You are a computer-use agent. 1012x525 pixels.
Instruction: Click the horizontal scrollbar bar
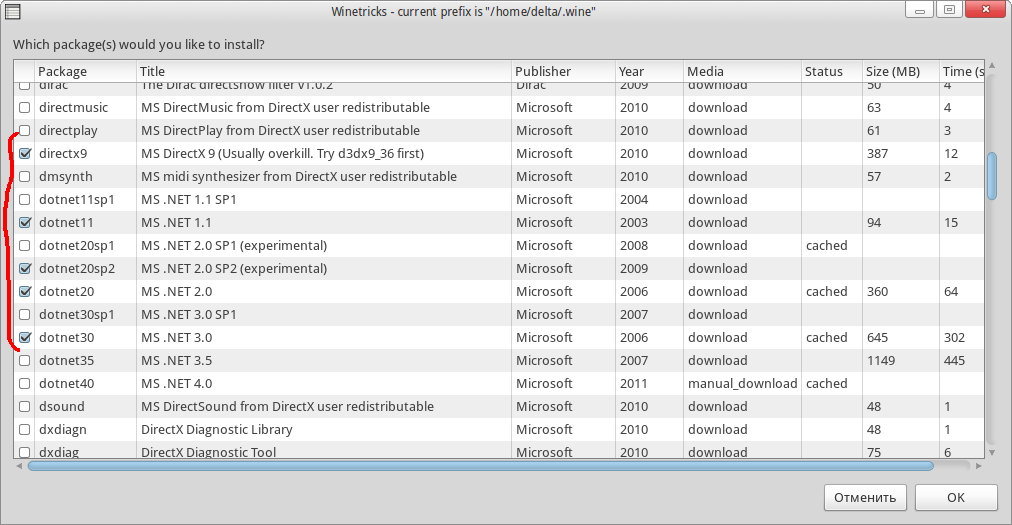click(480, 465)
